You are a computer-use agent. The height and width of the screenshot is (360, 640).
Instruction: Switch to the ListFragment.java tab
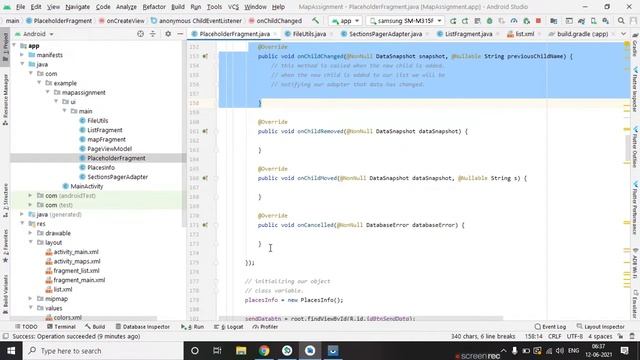coord(468,34)
